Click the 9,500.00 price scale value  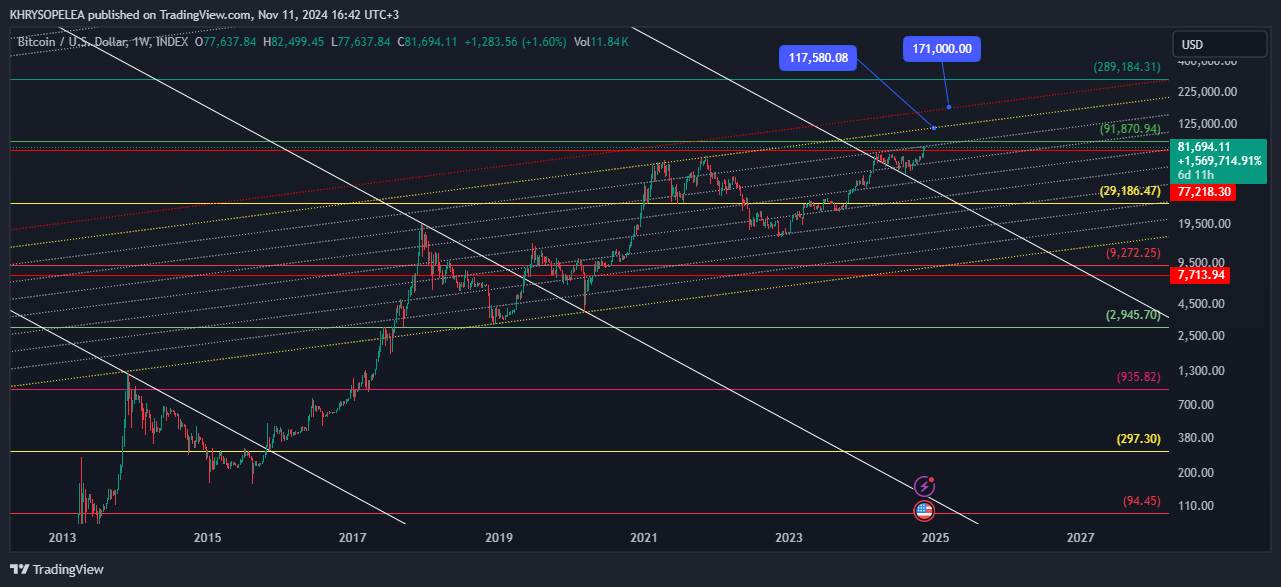(1202, 263)
